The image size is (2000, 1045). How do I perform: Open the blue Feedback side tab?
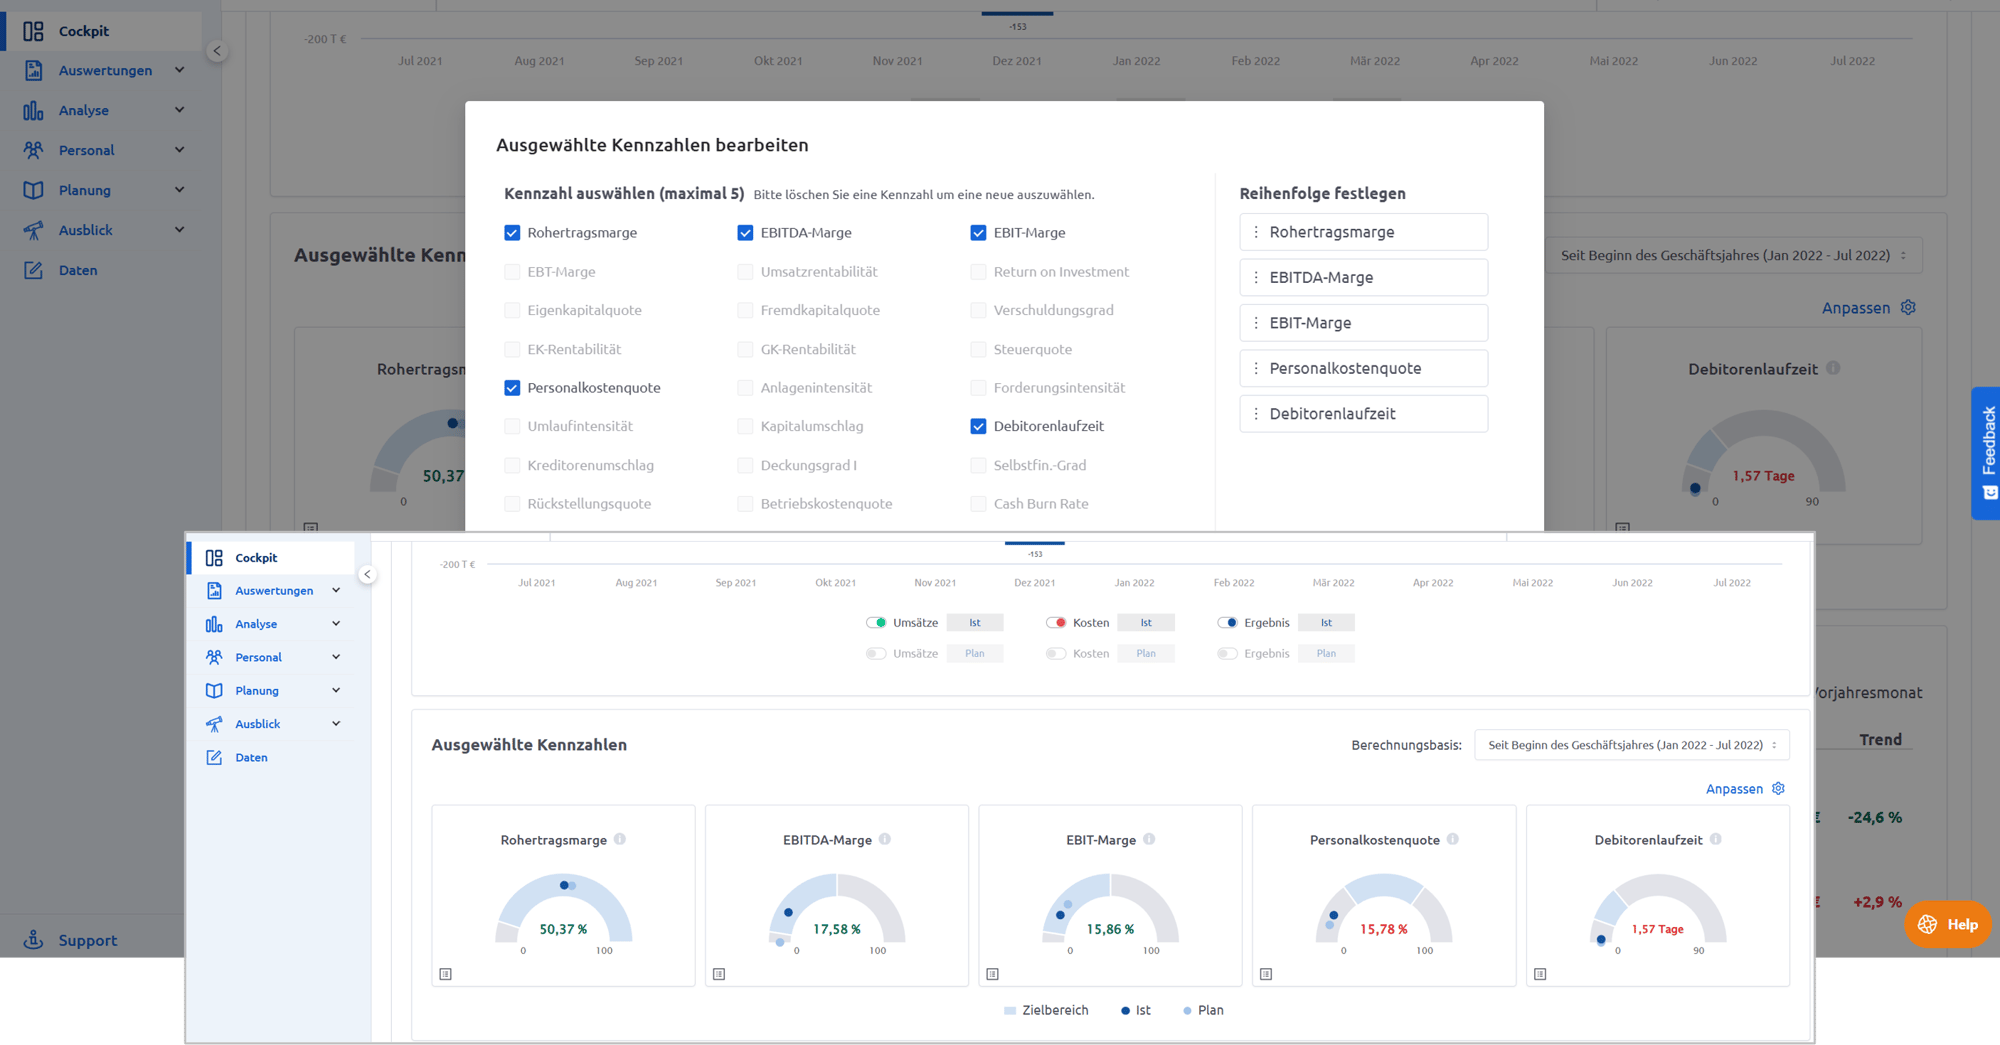pyautogui.click(x=1986, y=453)
